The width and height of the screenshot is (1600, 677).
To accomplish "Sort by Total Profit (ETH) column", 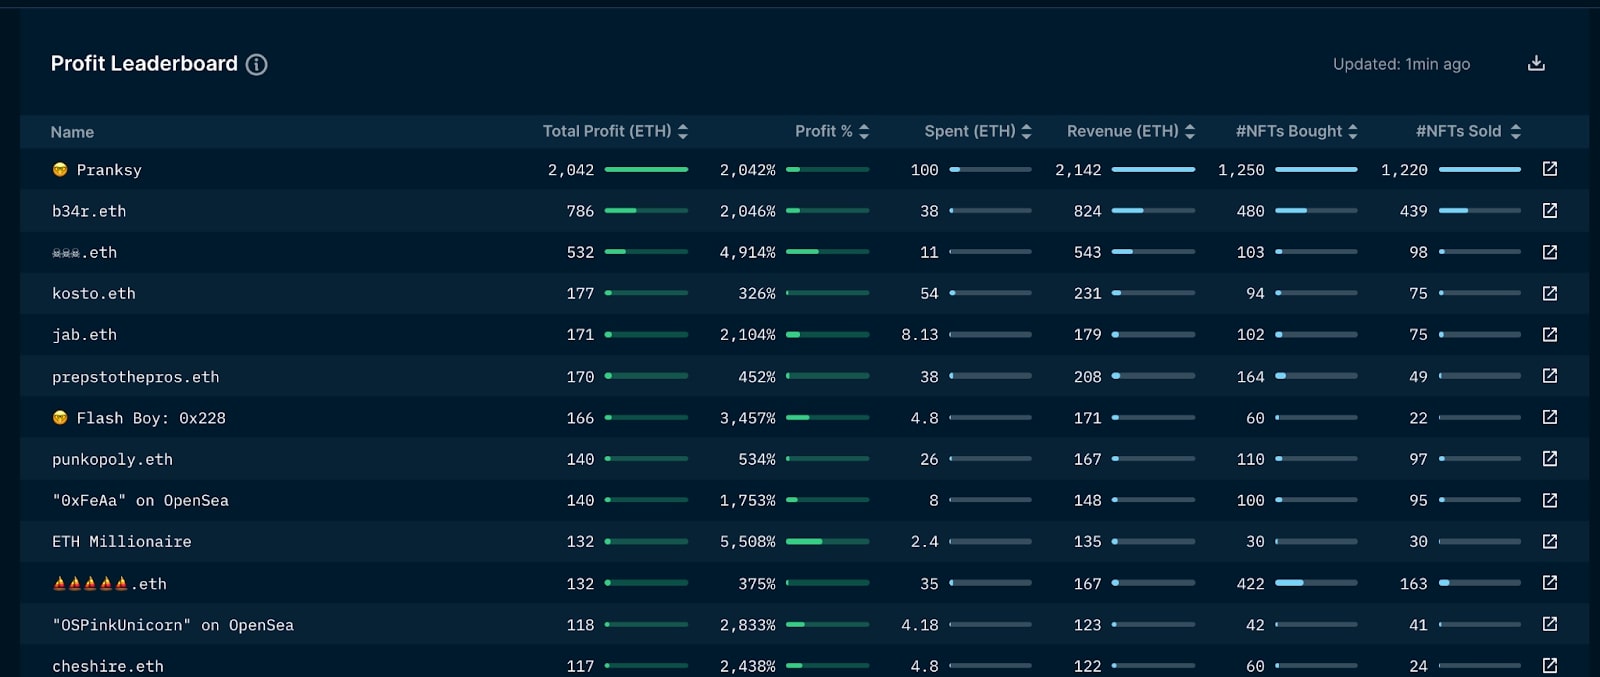I will [615, 131].
